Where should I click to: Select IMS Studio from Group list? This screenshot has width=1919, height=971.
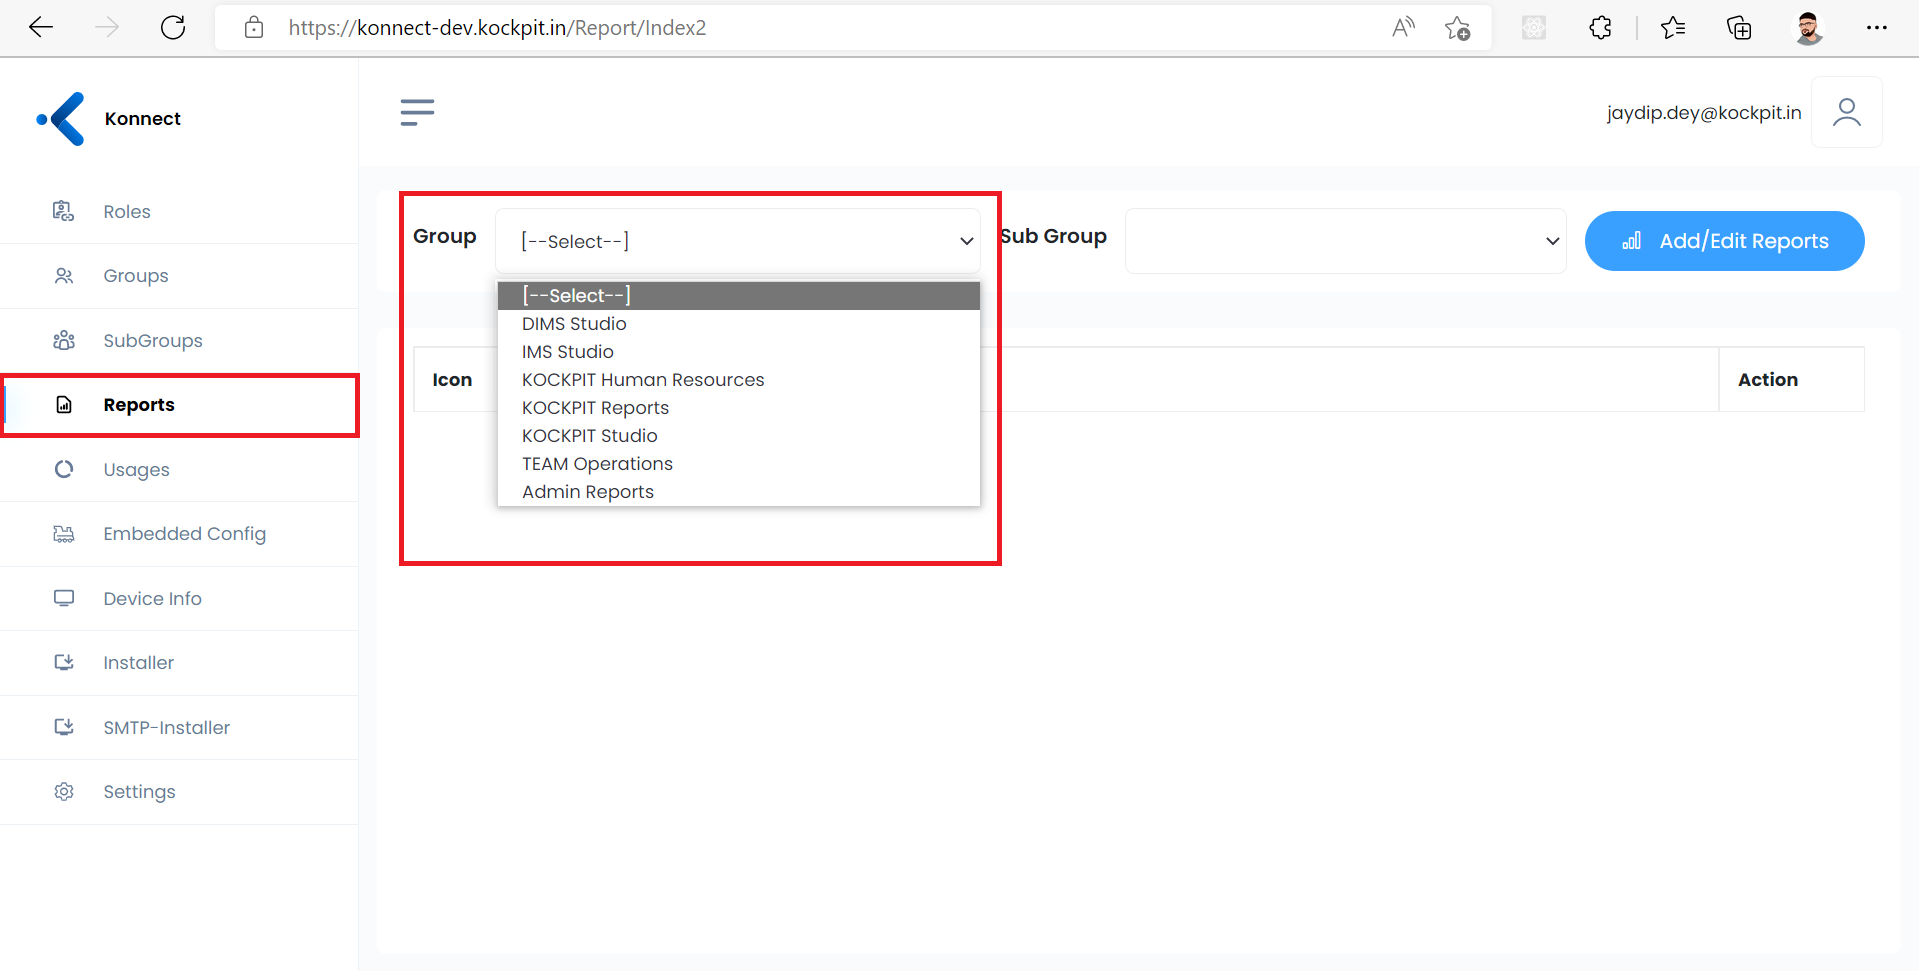click(x=738, y=352)
